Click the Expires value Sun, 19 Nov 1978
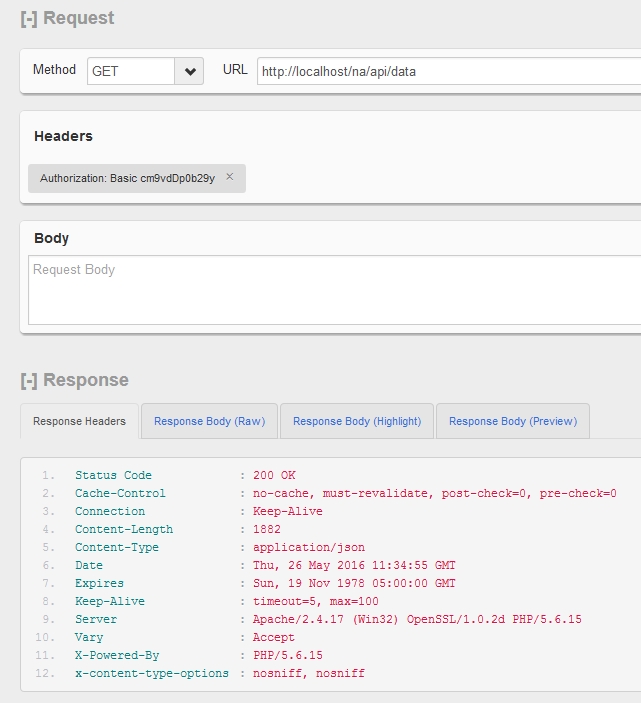The height and width of the screenshot is (703, 641). pos(354,583)
